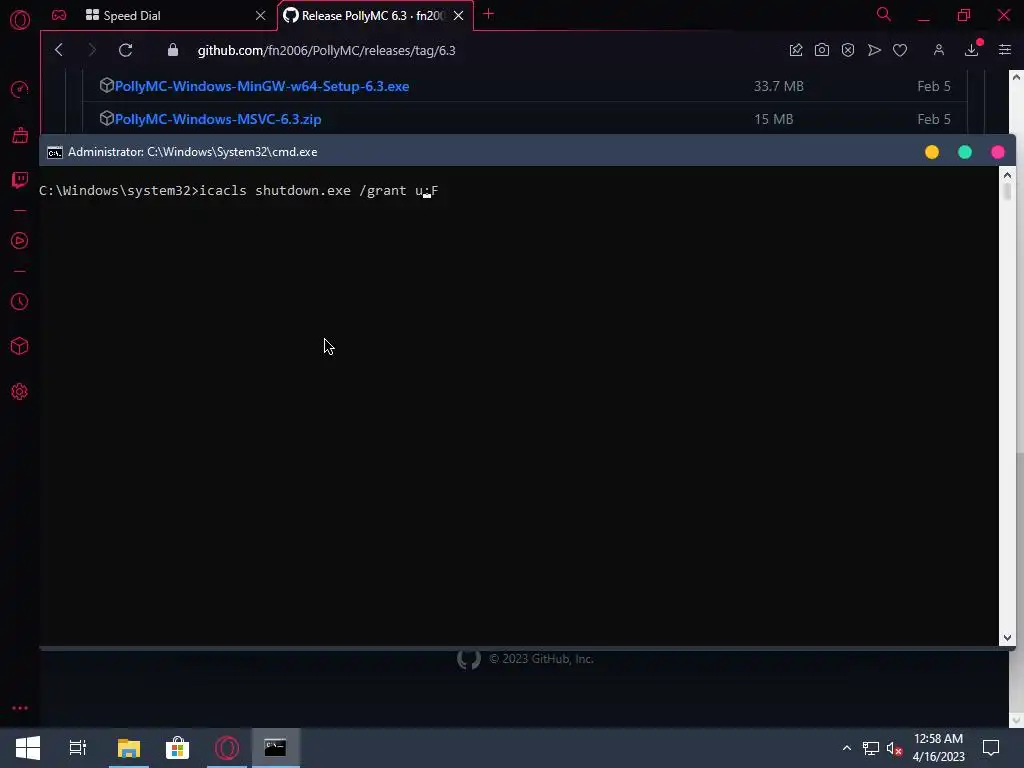Click cmd scrollbar up arrow
1024x768 pixels.
coord(1007,175)
